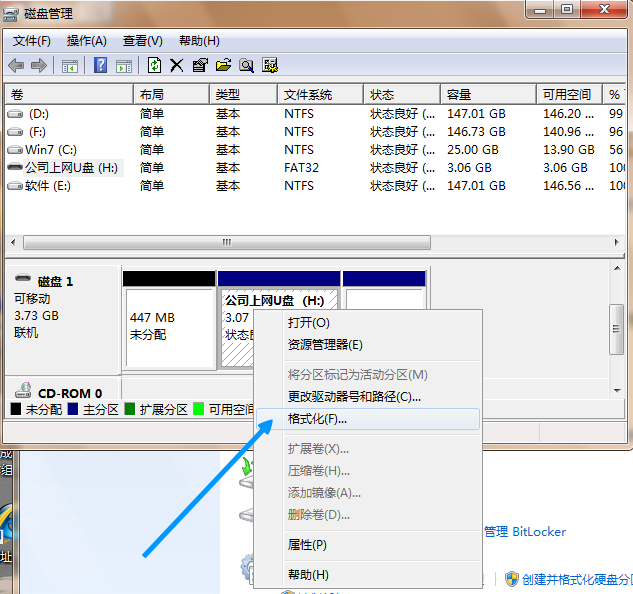Open the 查看(V) menu

pyautogui.click(x=143, y=41)
